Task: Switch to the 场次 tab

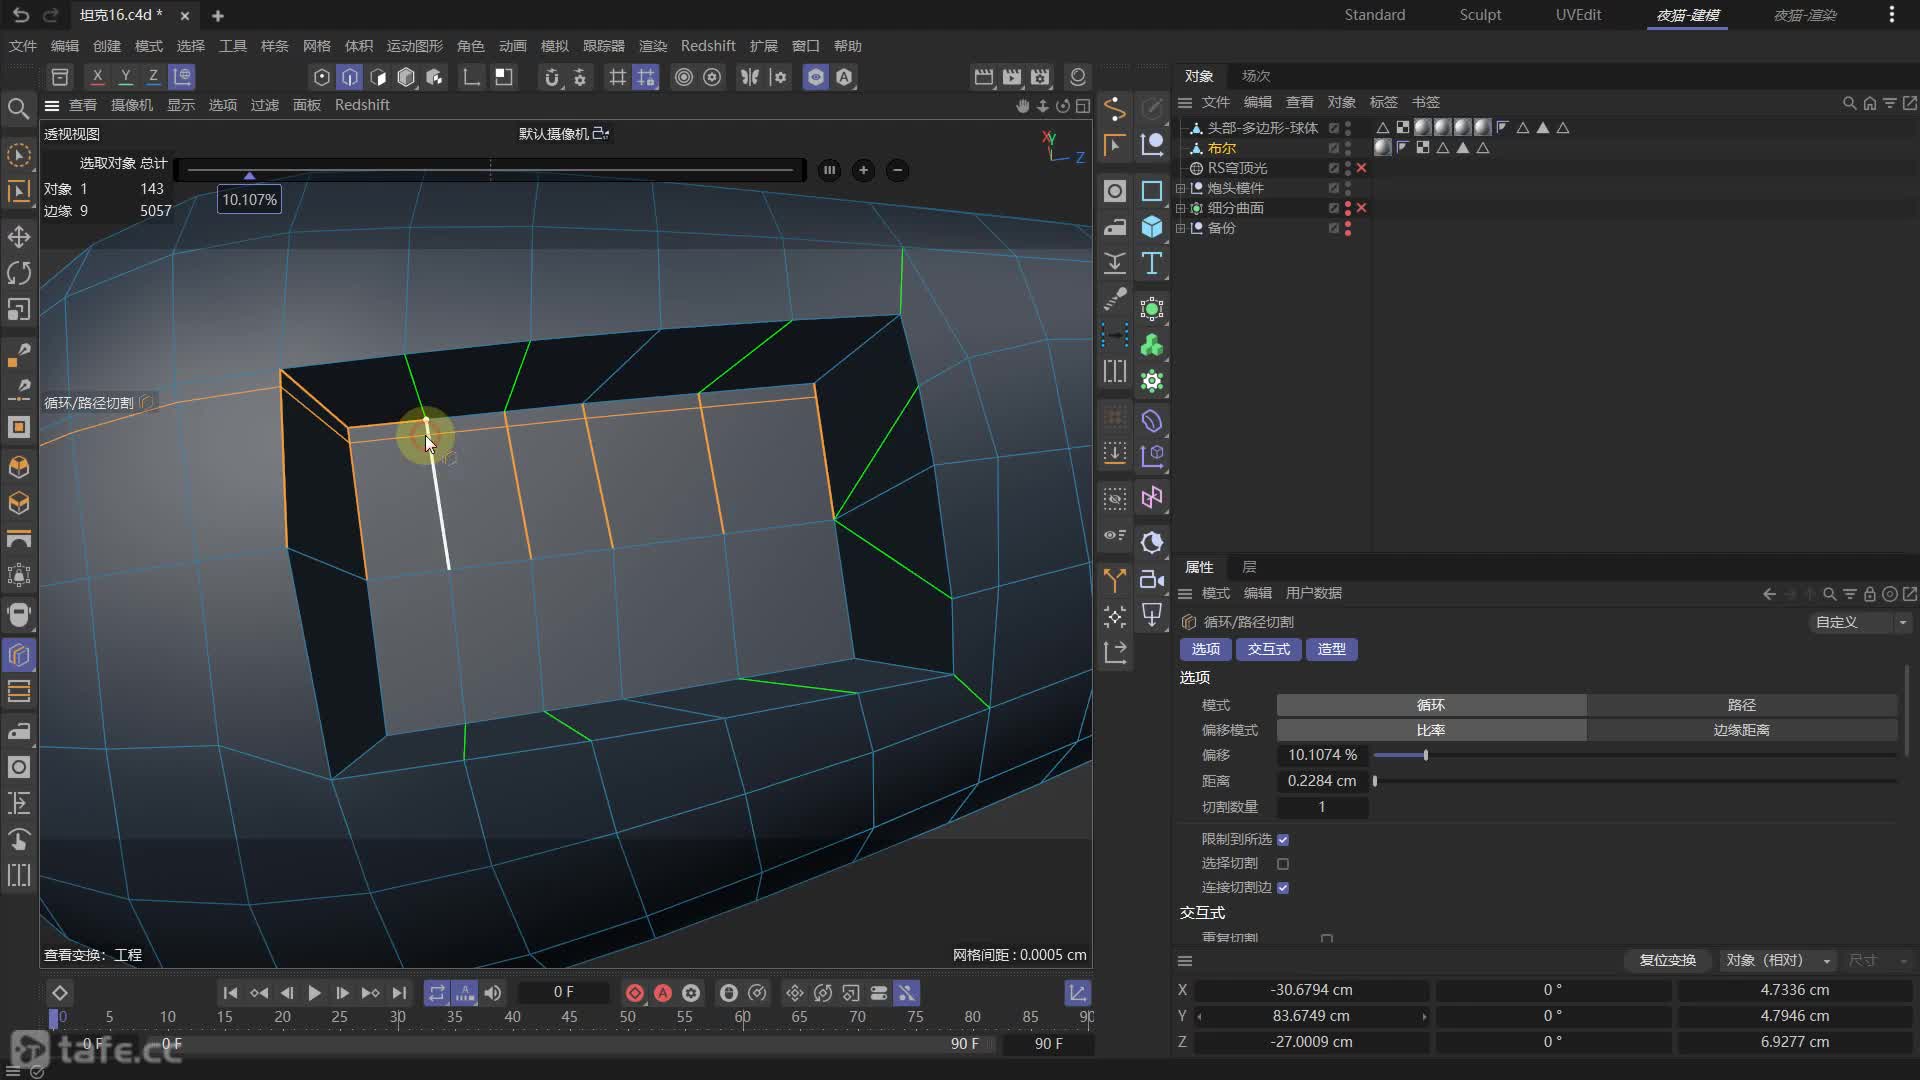Action: pyautogui.click(x=1255, y=76)
